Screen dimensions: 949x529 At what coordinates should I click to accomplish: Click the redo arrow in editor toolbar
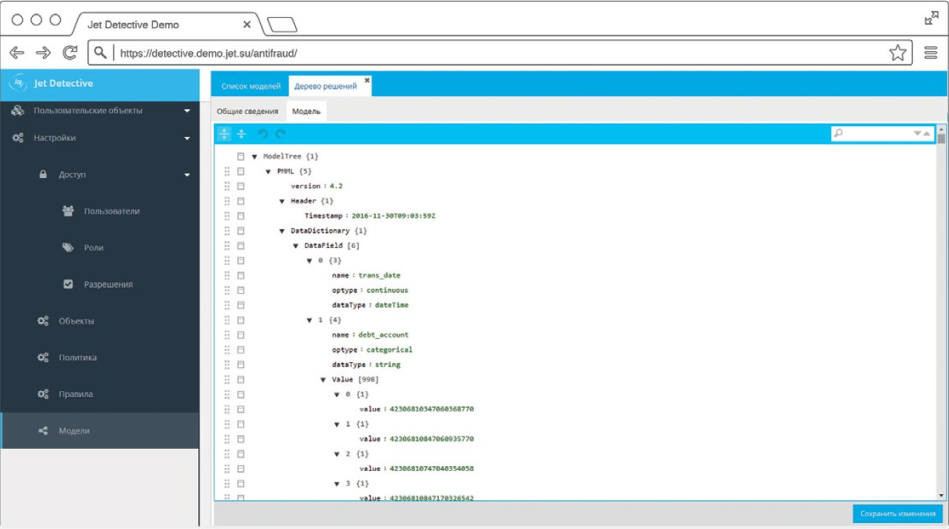280,134
